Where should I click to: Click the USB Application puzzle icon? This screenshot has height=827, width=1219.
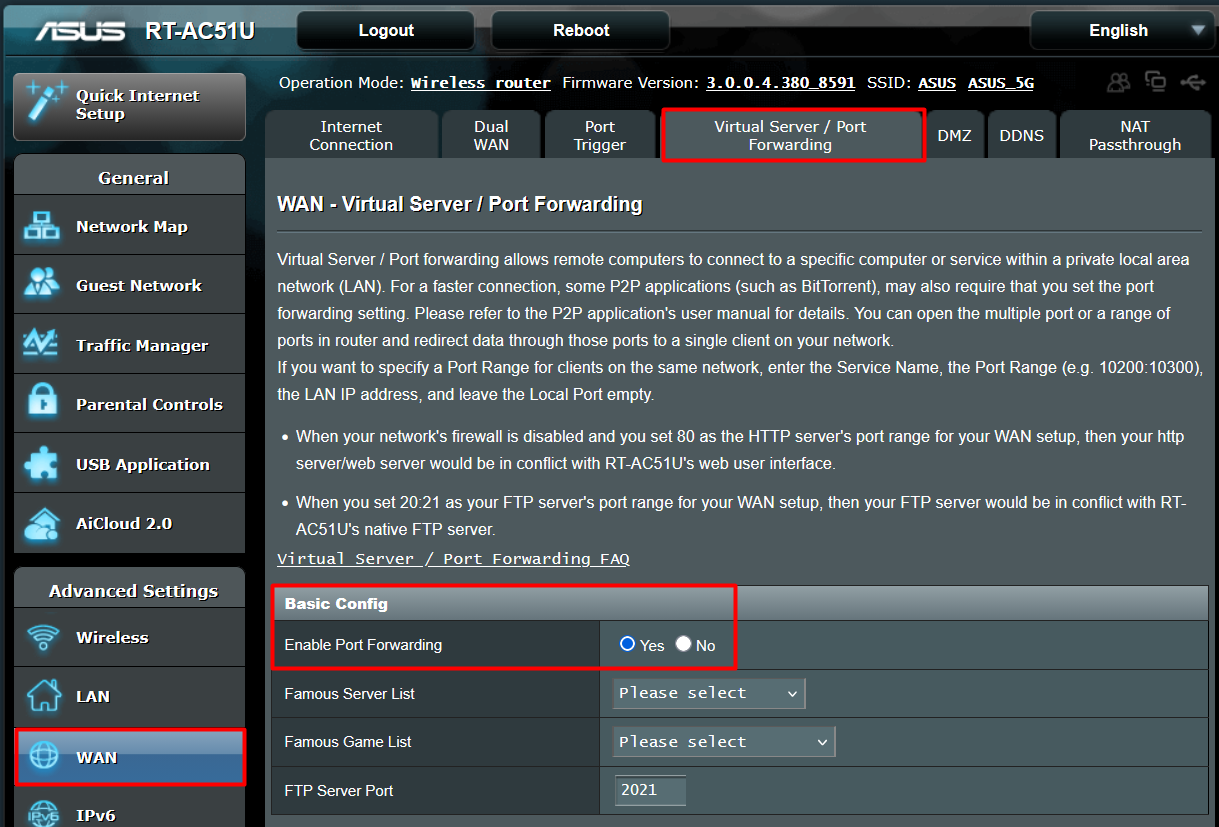tap(43, 464)
